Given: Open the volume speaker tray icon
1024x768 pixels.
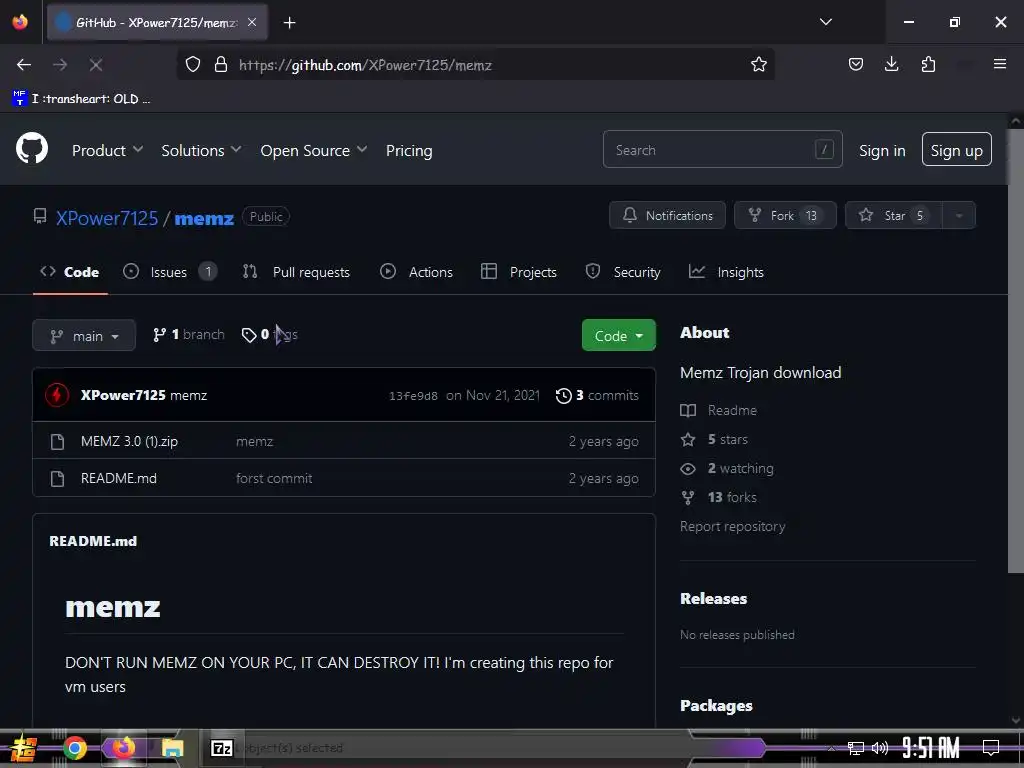Looking at the screenshot, I should [880, 748].
